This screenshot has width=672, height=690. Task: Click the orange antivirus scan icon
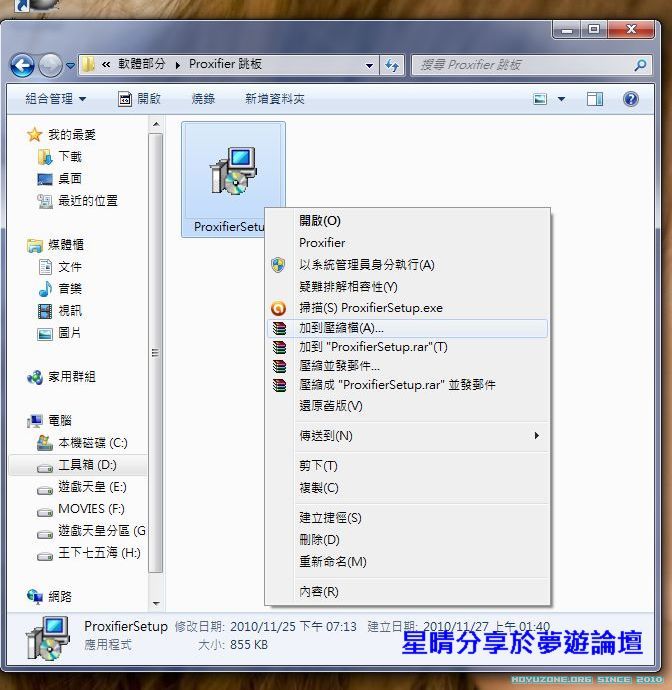click(x=278, y=308)
